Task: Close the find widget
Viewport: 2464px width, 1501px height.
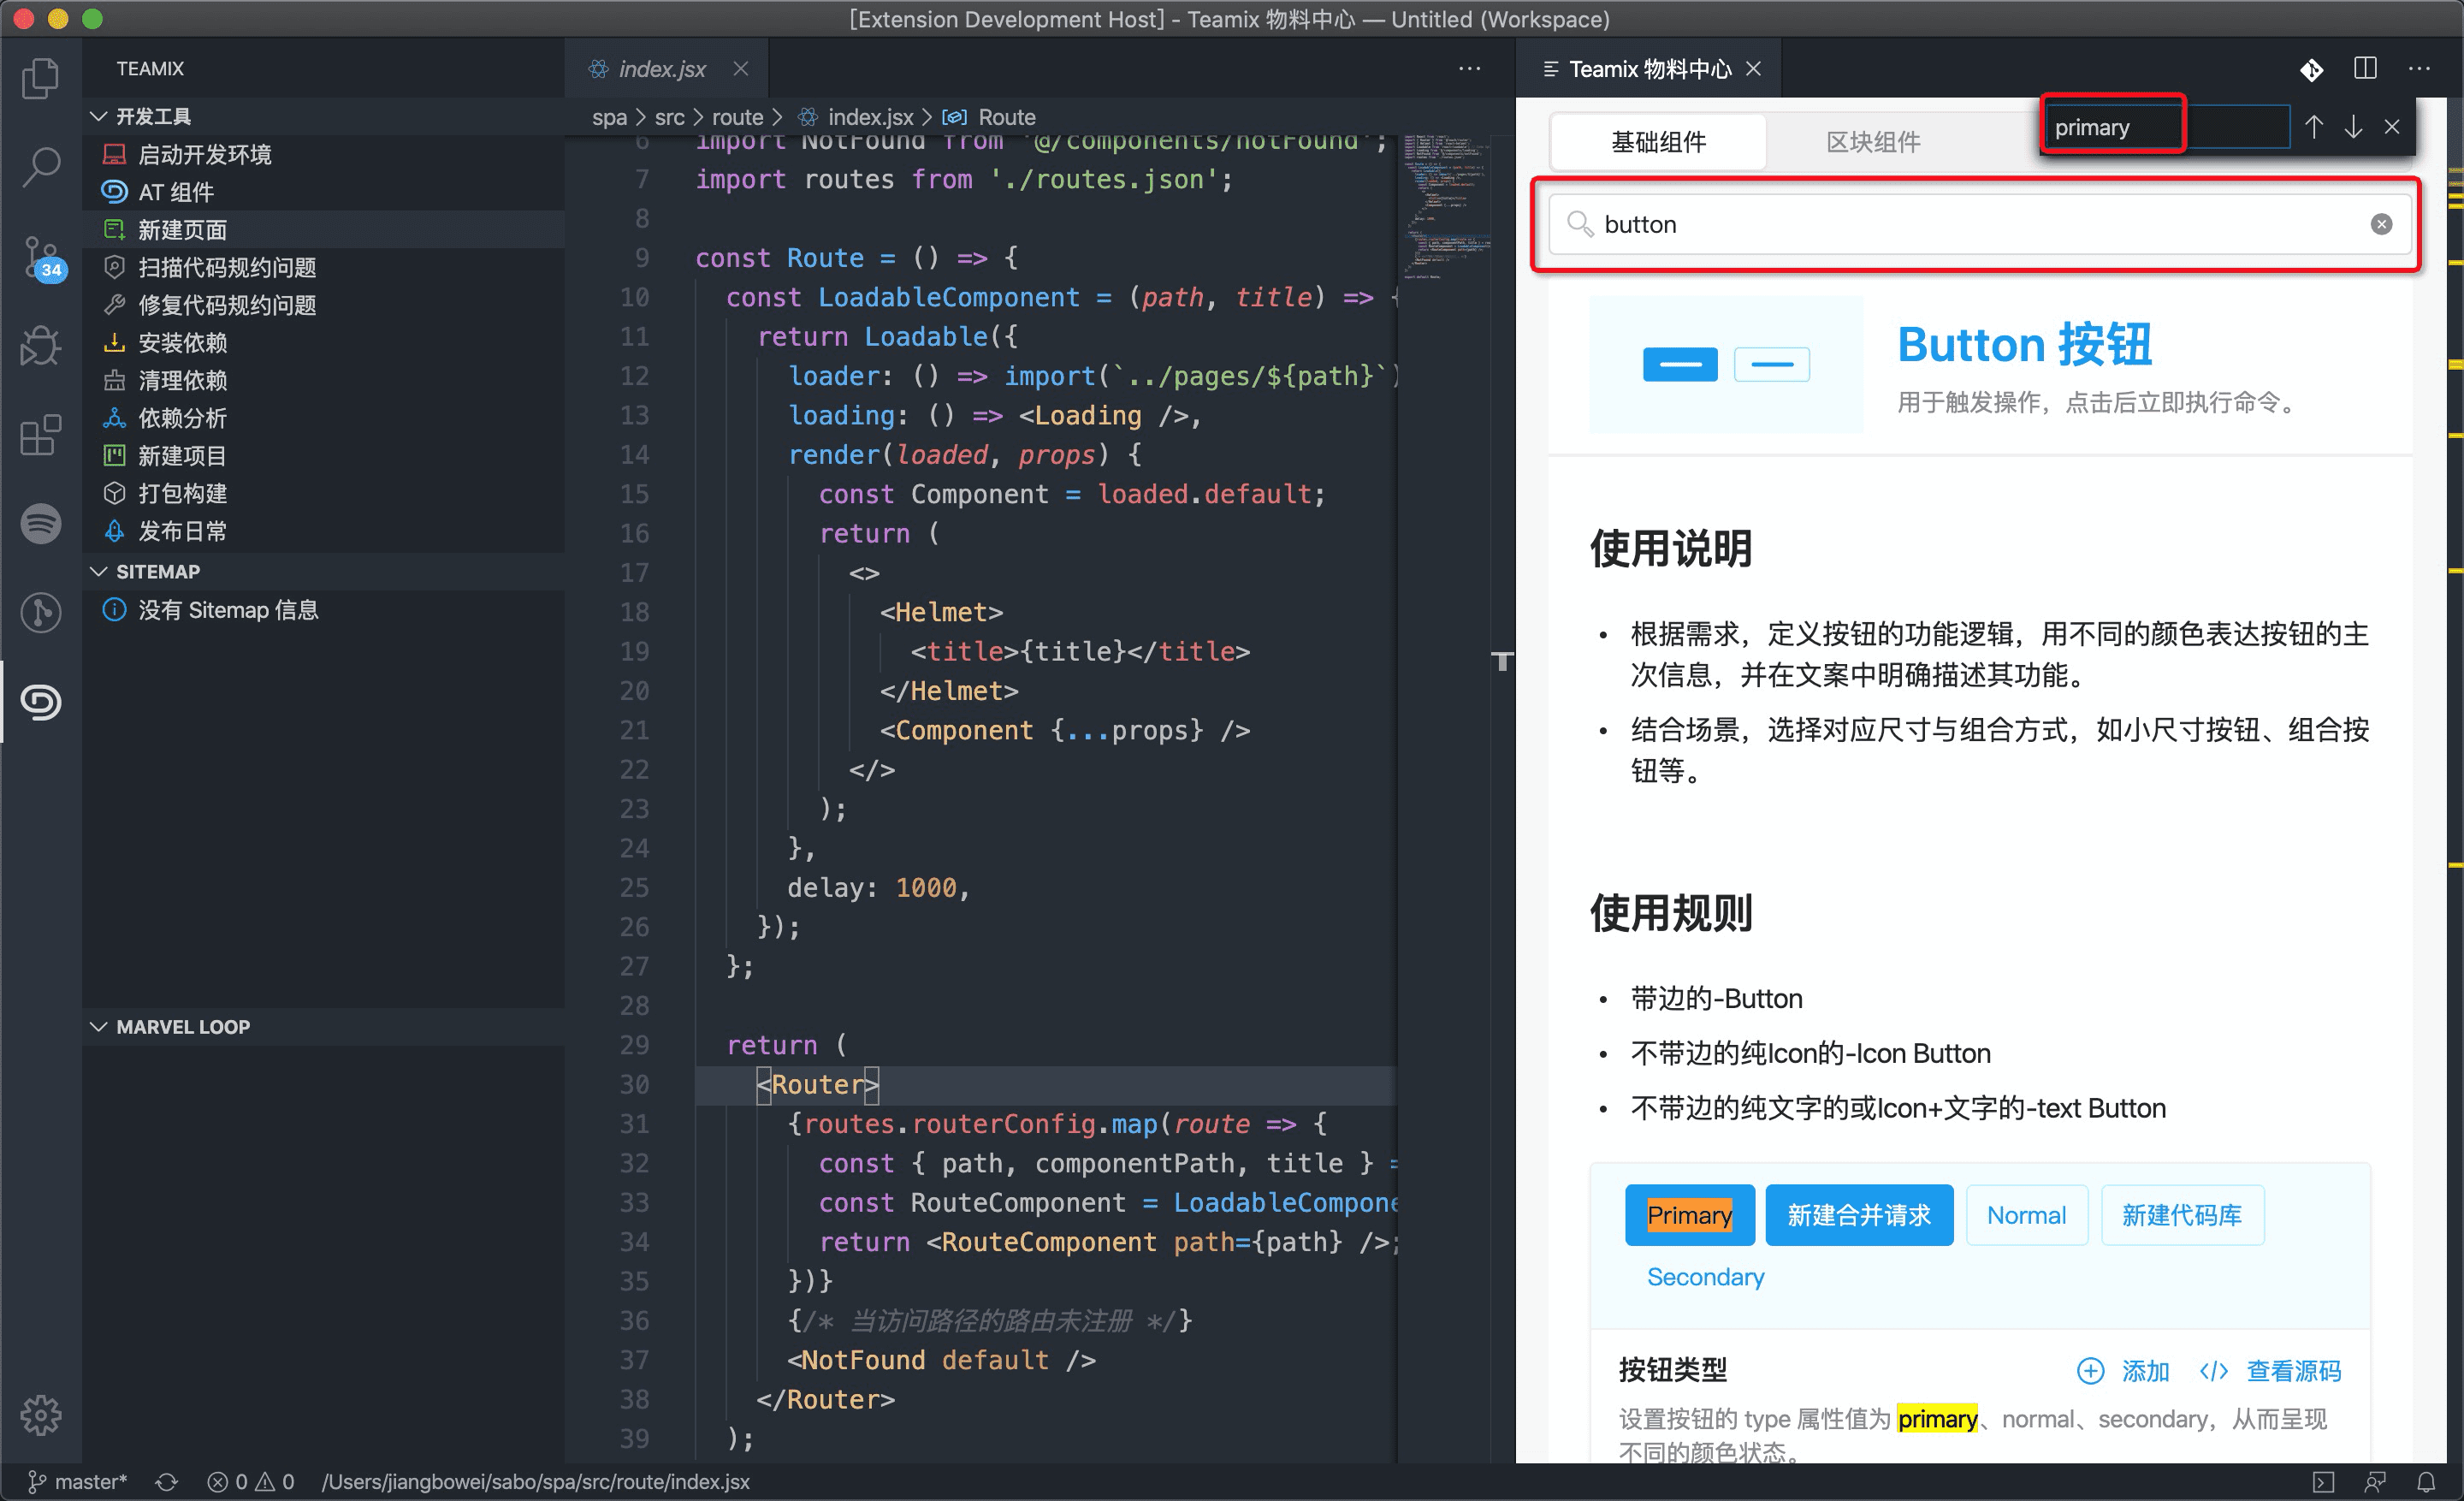Action: (x=2392, y=127)
